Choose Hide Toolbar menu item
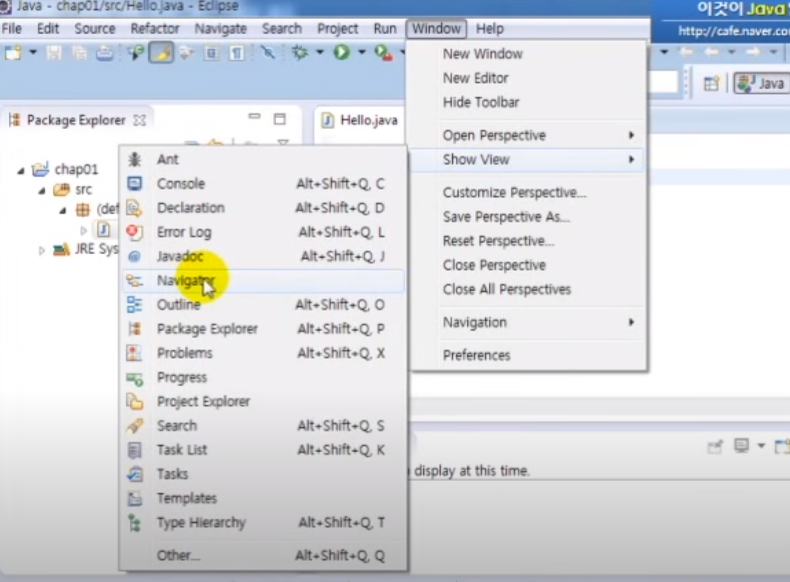Viewport: 790px width, 582px height. [527, 102]
